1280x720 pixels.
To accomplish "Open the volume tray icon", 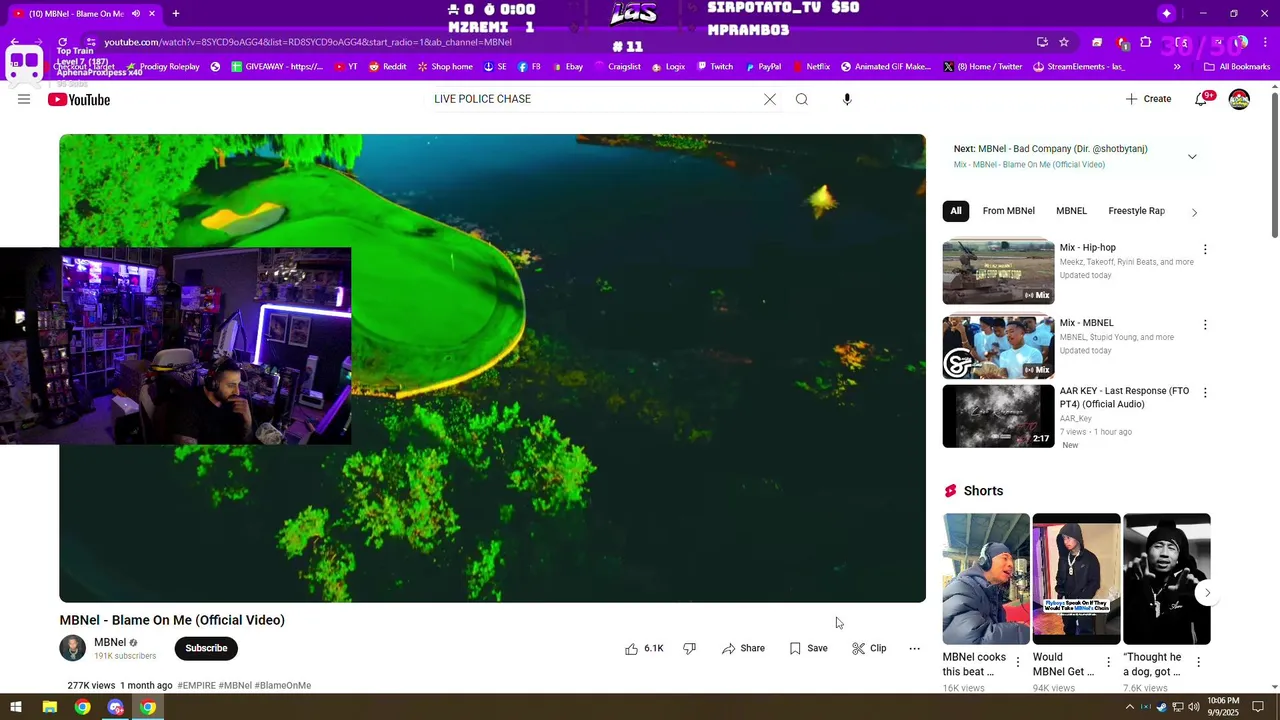I will (x=1193, y=707).
